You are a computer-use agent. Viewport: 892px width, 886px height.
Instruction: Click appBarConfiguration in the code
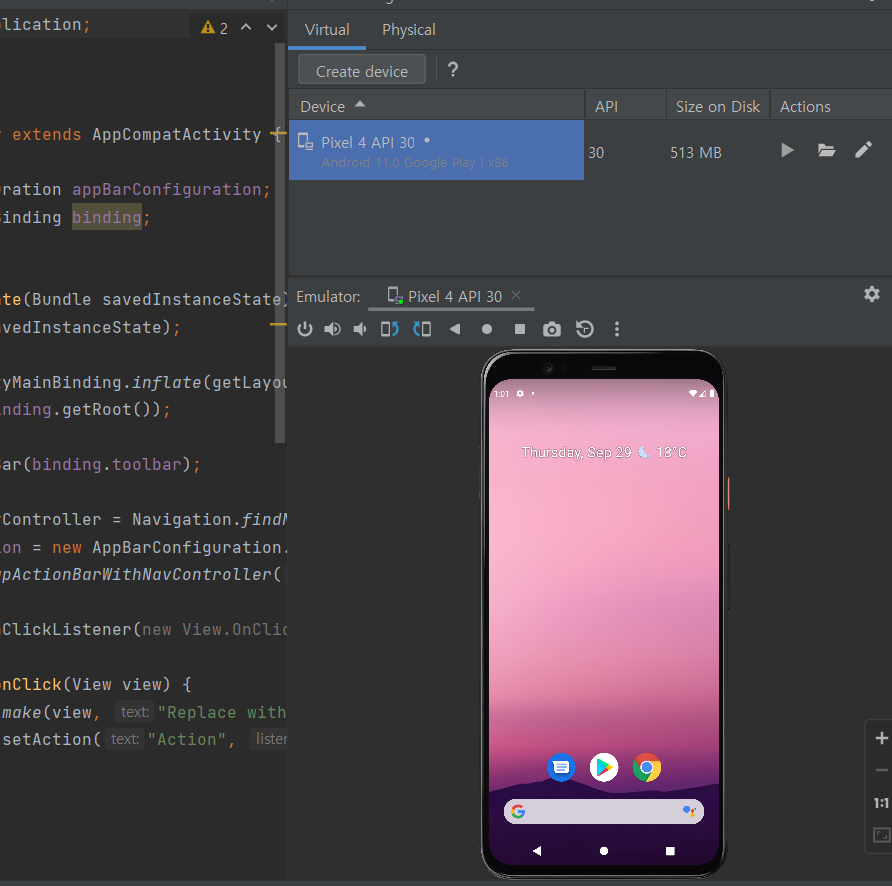point(167,189)
